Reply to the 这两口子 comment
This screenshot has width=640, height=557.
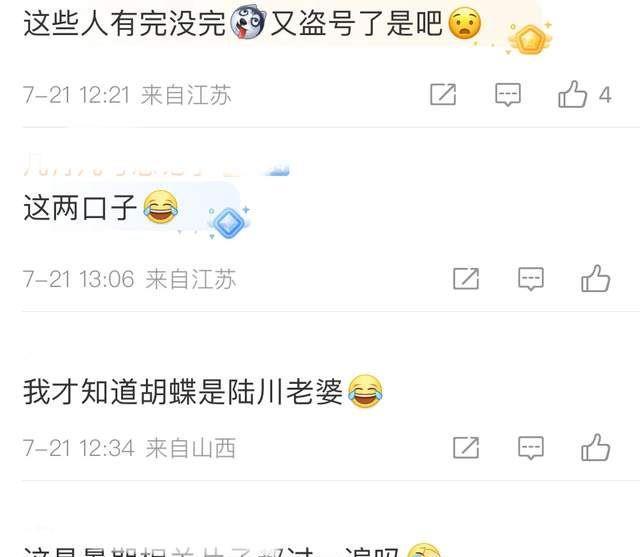pyautogui.click(x=531, y=279)
